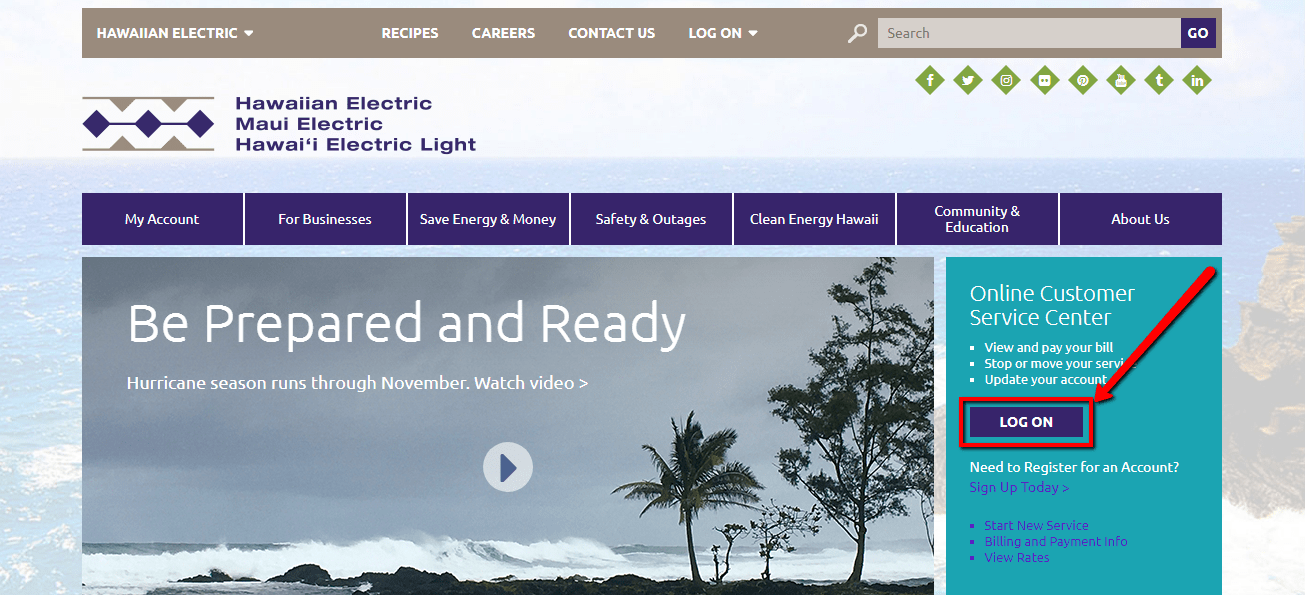Open the LinkedIn social icon
The height and width of the screenshot is (595, 1305).
click(x=1196, y=80)
